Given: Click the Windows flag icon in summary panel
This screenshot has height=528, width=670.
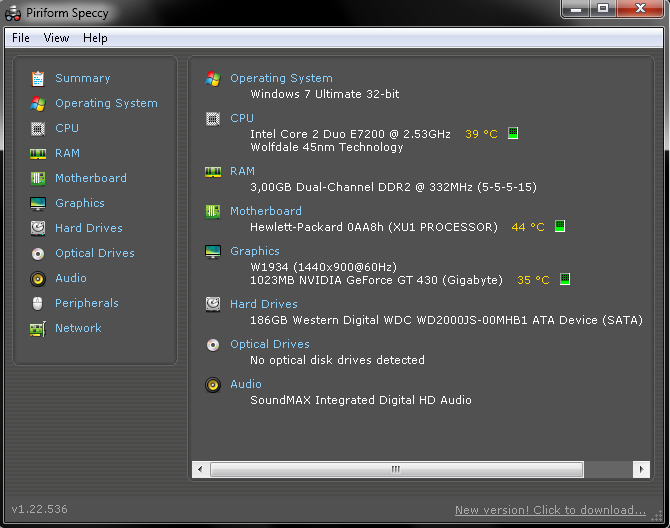Looking at the screenshot, I should point(213,79).
